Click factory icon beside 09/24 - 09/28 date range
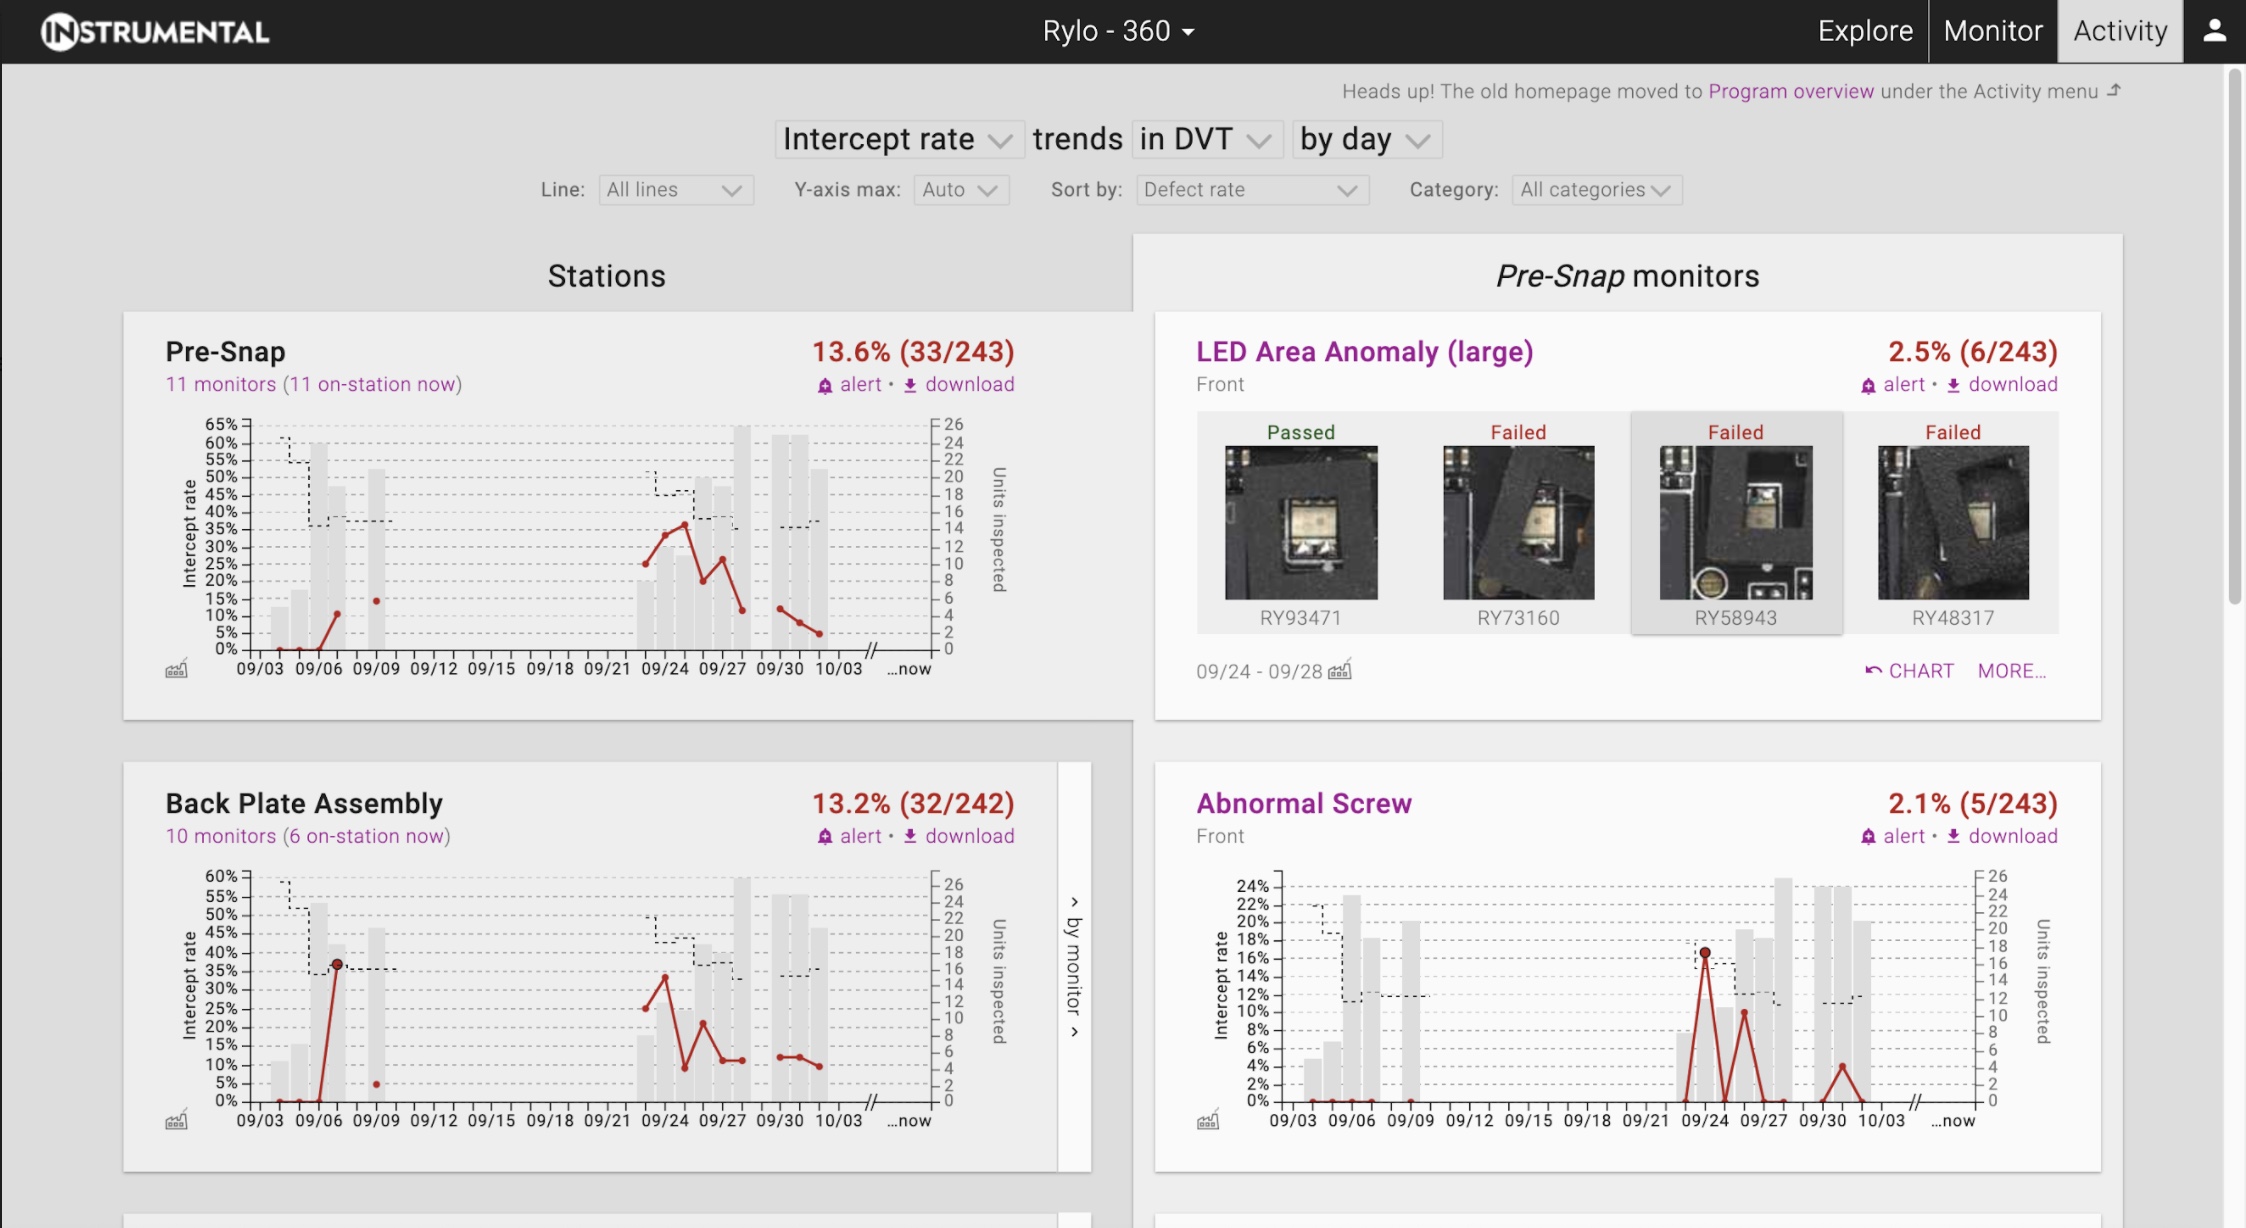 pyautogui.click(x=1340, y=671)
